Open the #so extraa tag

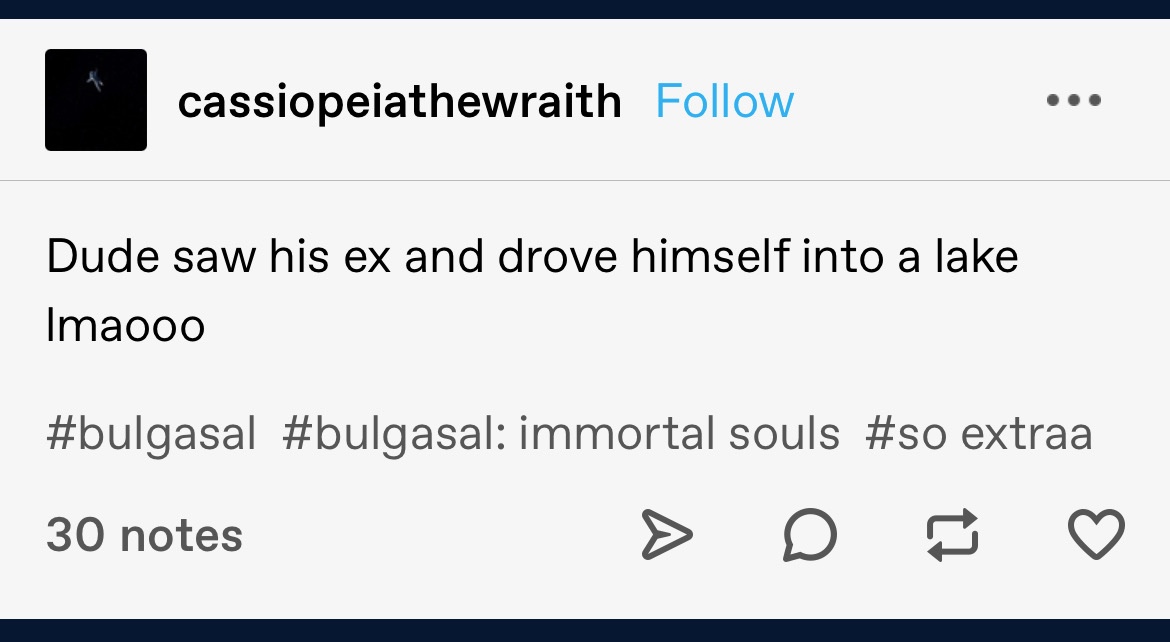tap(978, 434)
